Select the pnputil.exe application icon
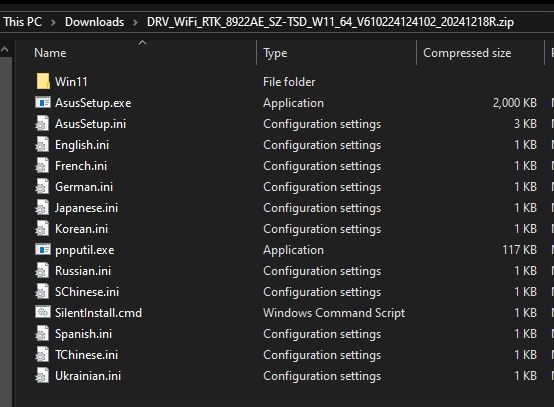 (43, 250)
